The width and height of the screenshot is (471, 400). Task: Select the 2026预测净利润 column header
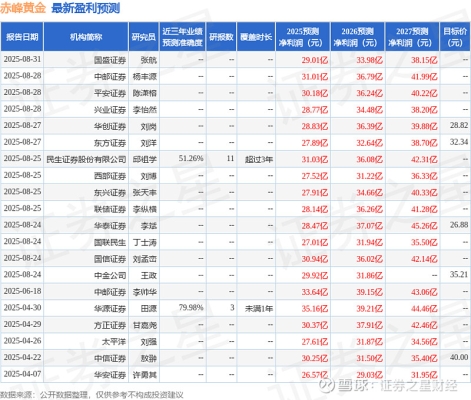(x=357, y=37)
